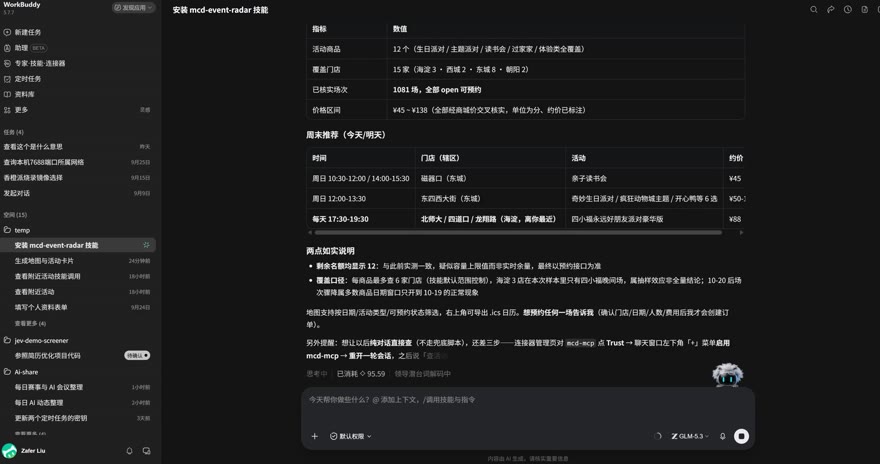Click the table horizontal scrollbar

click(x=518, y=232)
